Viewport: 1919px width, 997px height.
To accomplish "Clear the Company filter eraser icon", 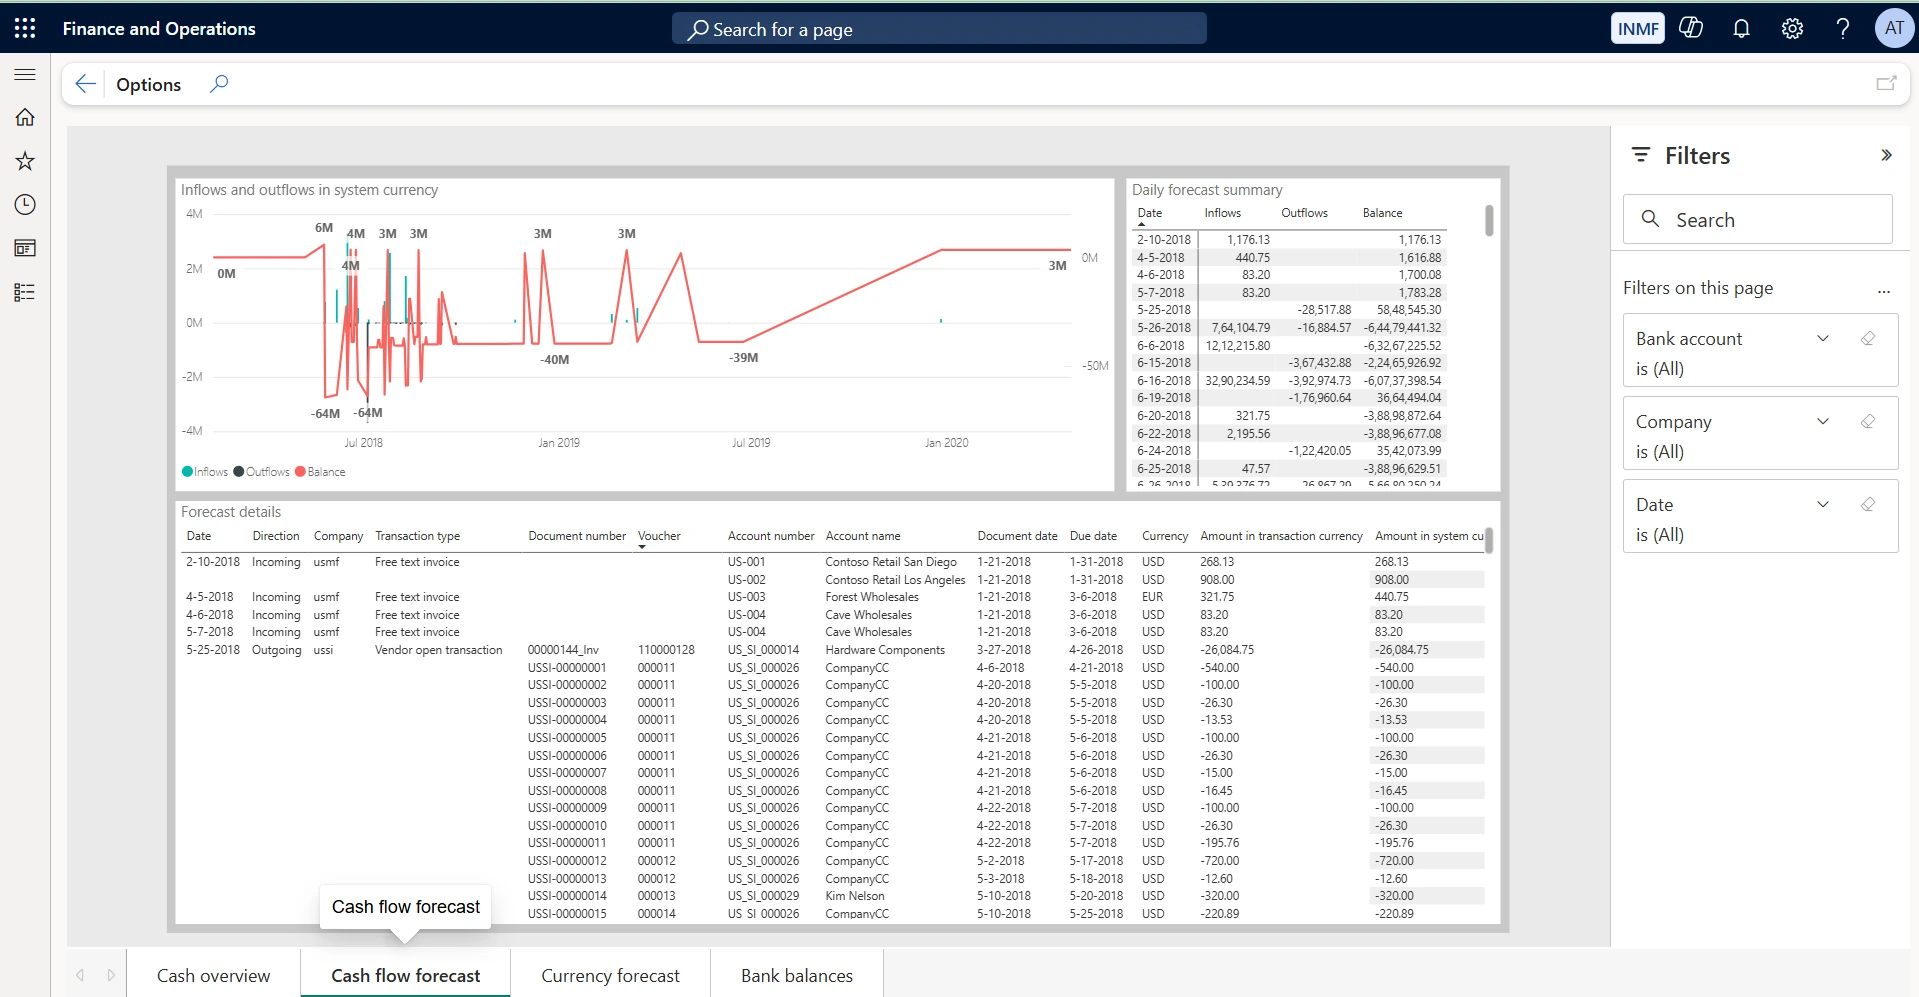I will click(x=1867, y=421).
